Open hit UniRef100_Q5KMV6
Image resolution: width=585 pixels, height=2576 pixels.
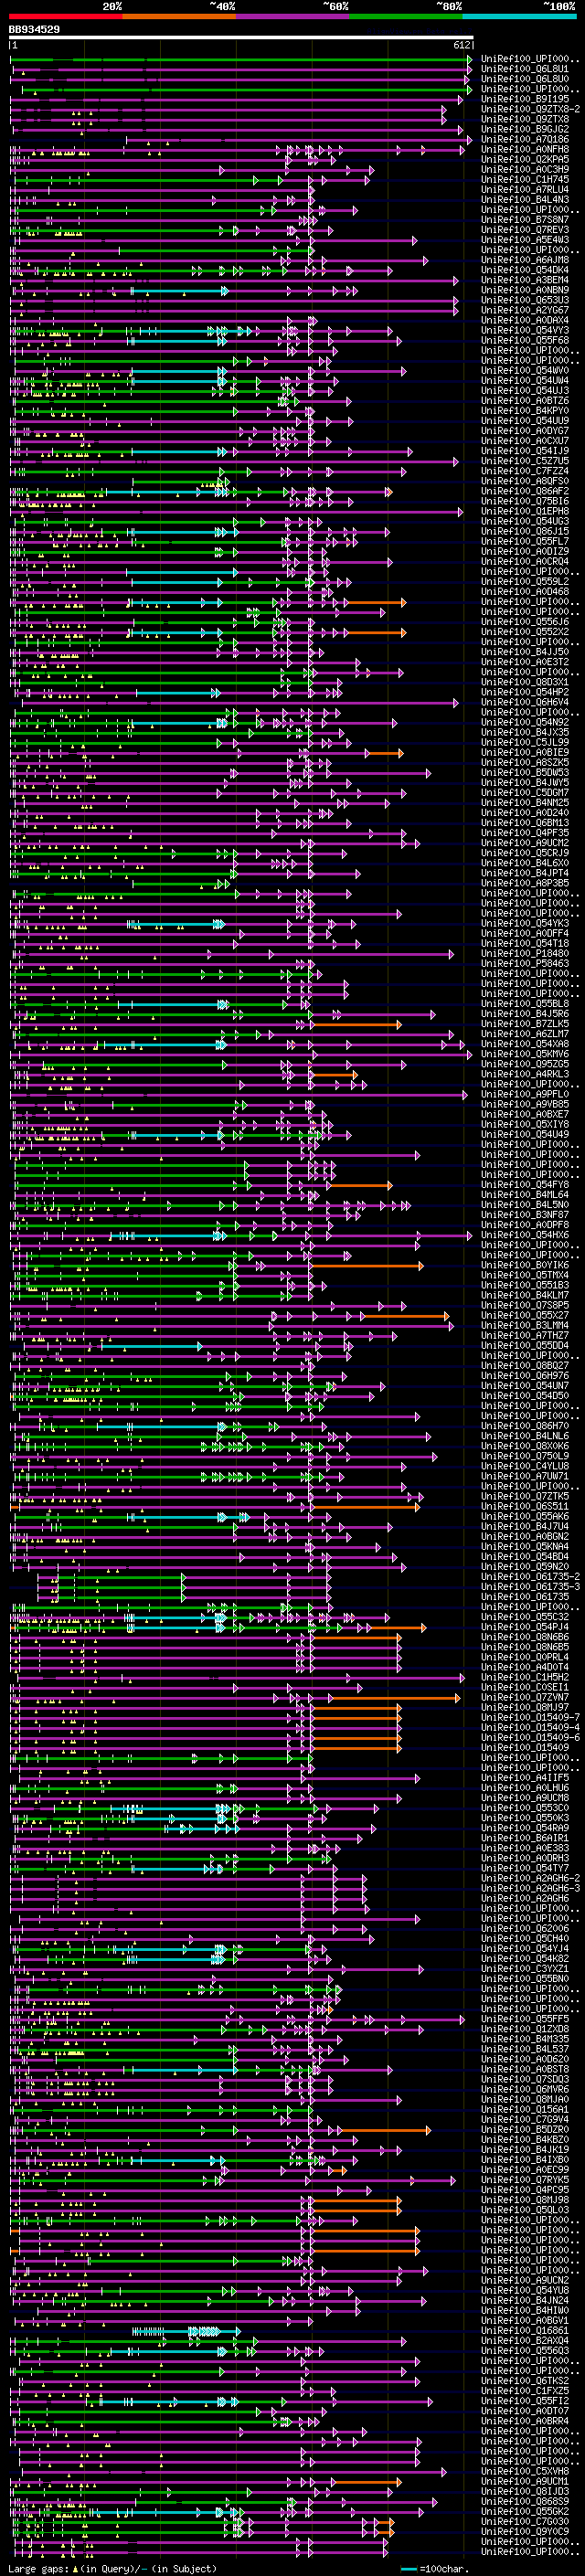[525, 1054]
